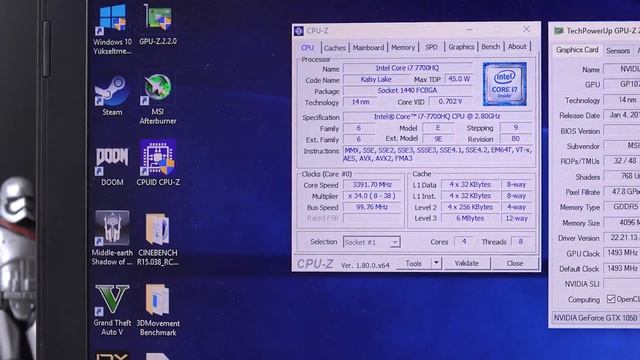Screen dimensions: 640x360
Task: Click the Validate button
Action: tap(467, 263)
